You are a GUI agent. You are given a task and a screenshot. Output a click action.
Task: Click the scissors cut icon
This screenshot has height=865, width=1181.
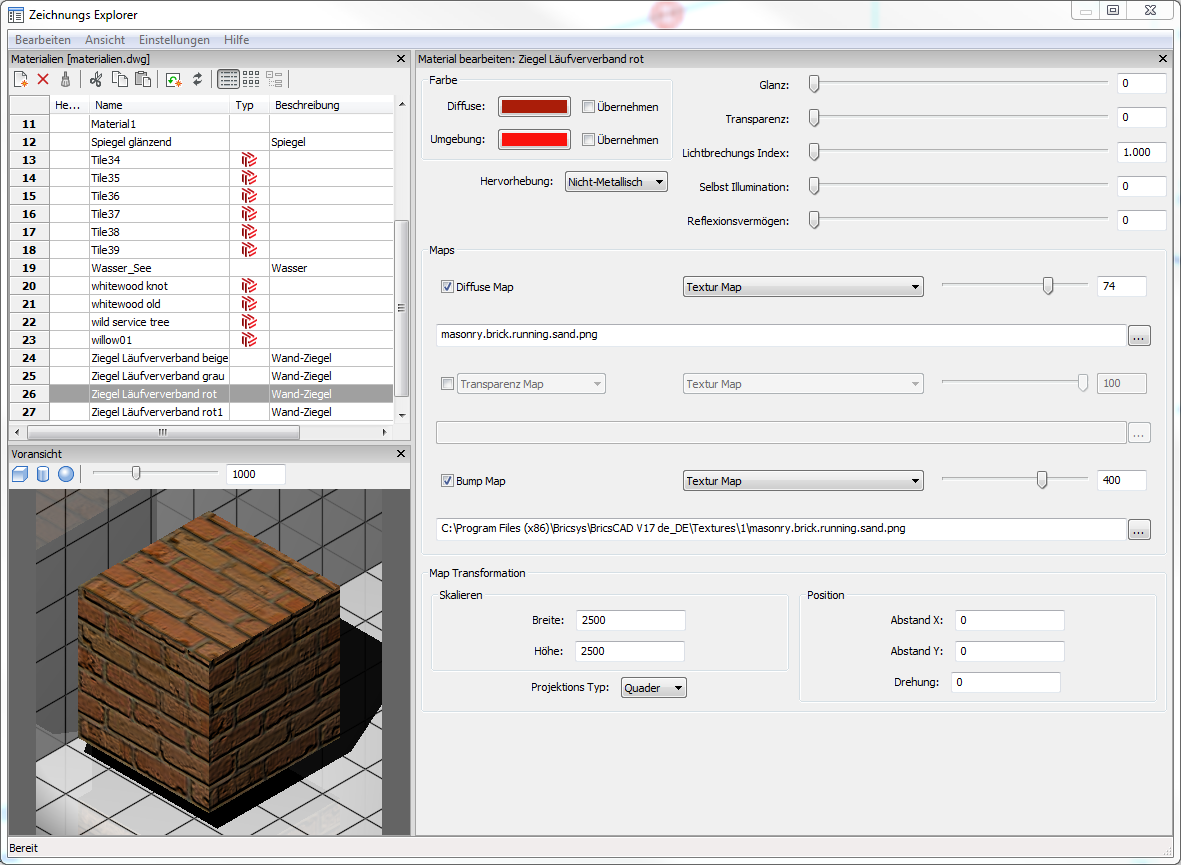(96, 79)
